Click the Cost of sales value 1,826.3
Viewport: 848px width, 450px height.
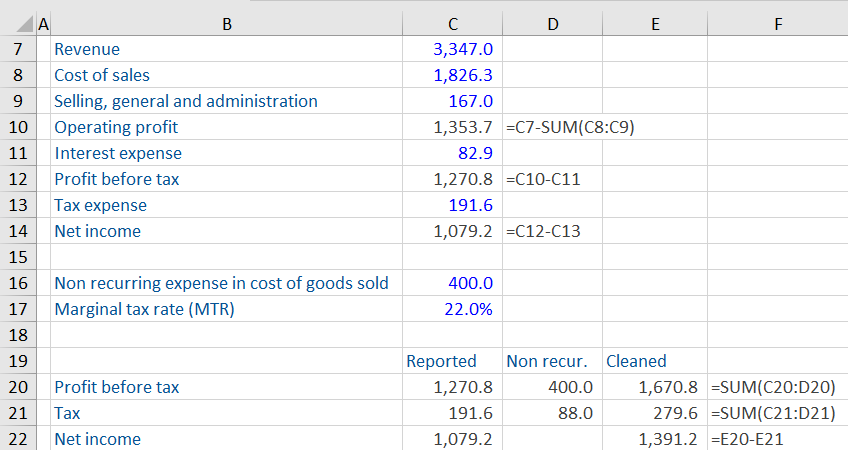452,75
